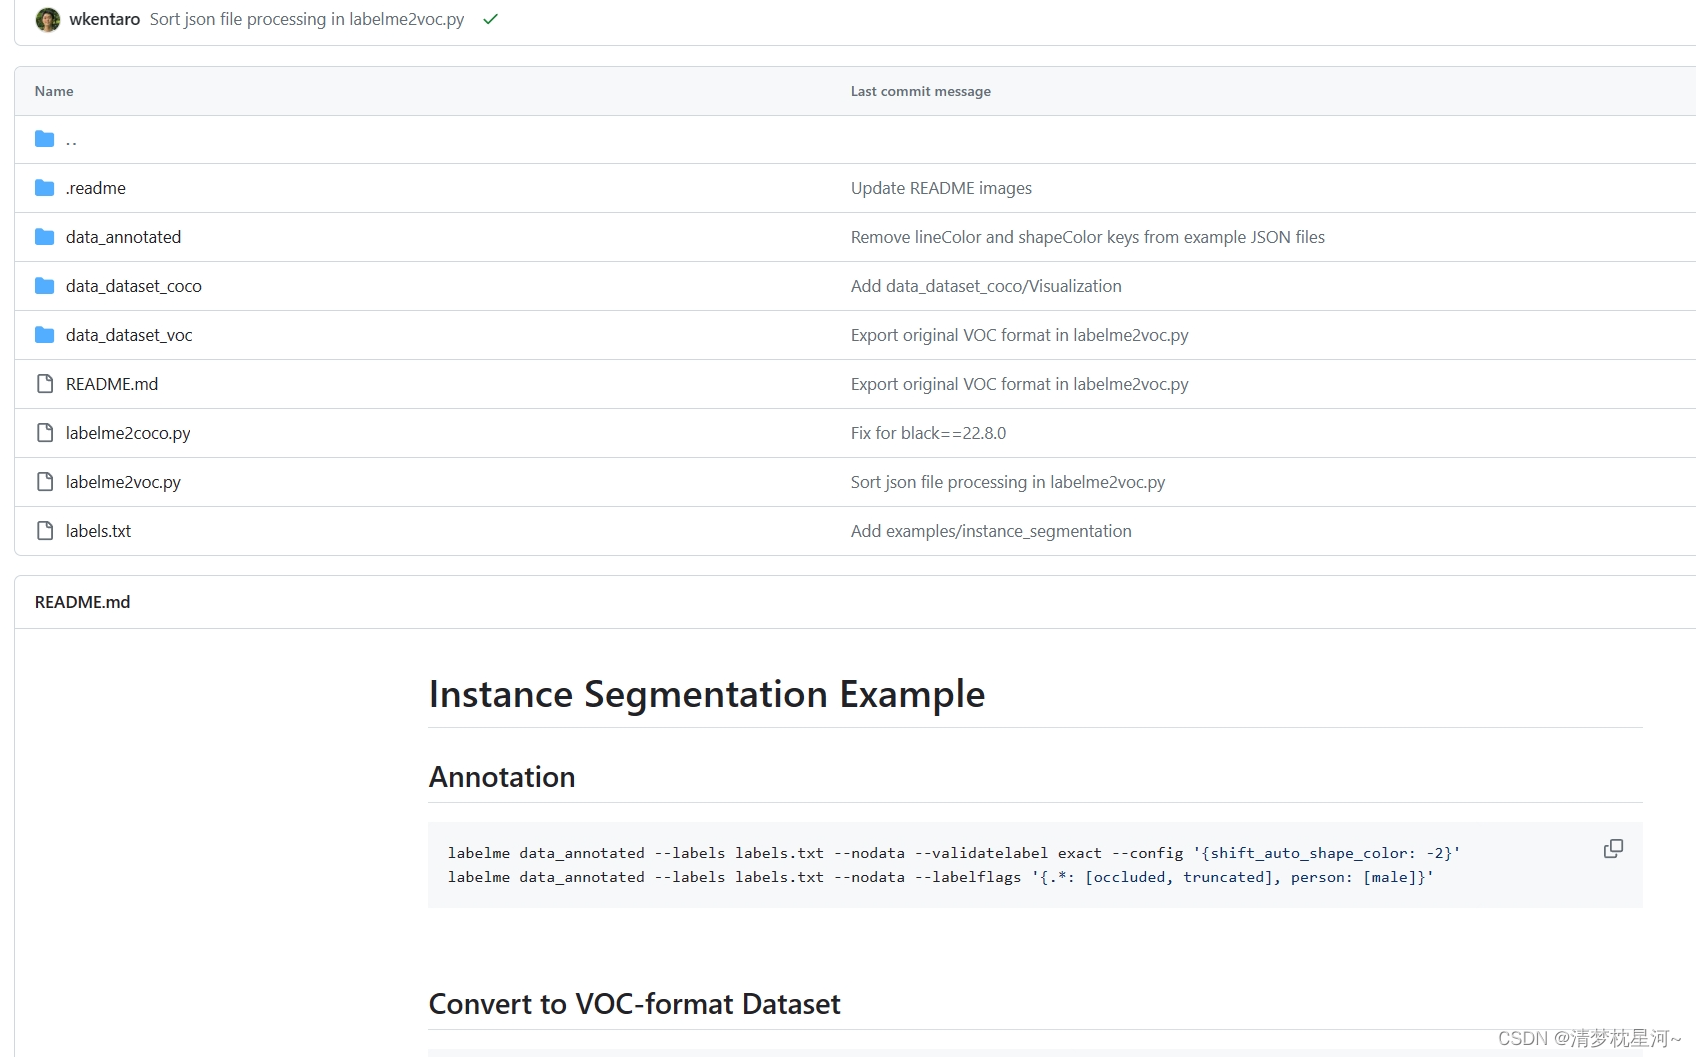Open 'Fix for black==22.8.0' commit message

point(928,433)
